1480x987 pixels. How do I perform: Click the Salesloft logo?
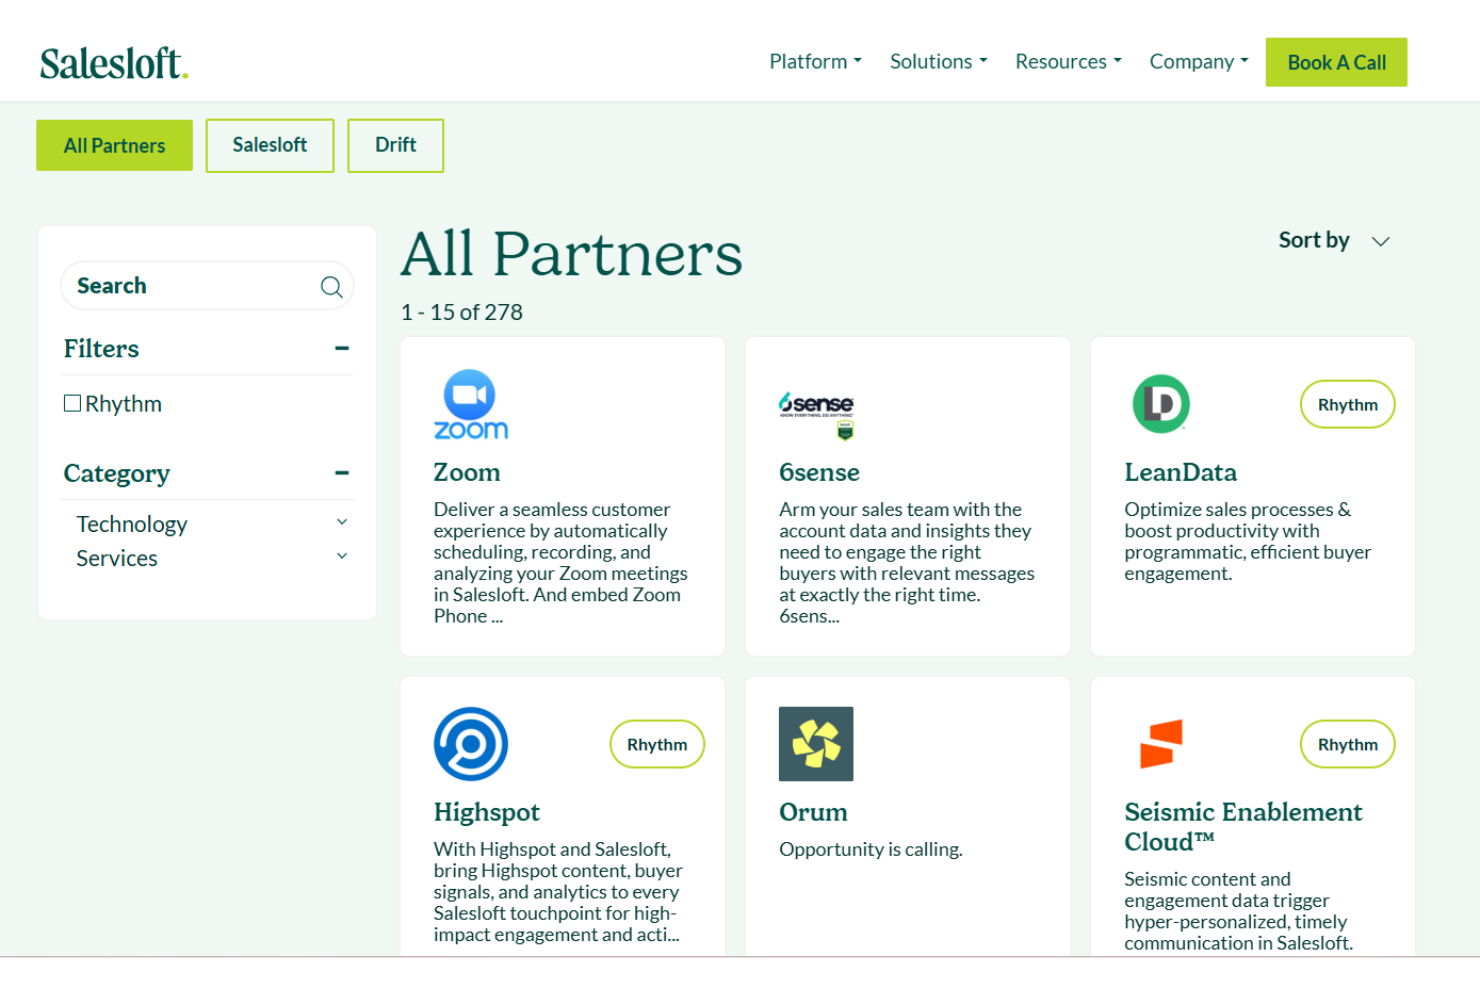114,63
